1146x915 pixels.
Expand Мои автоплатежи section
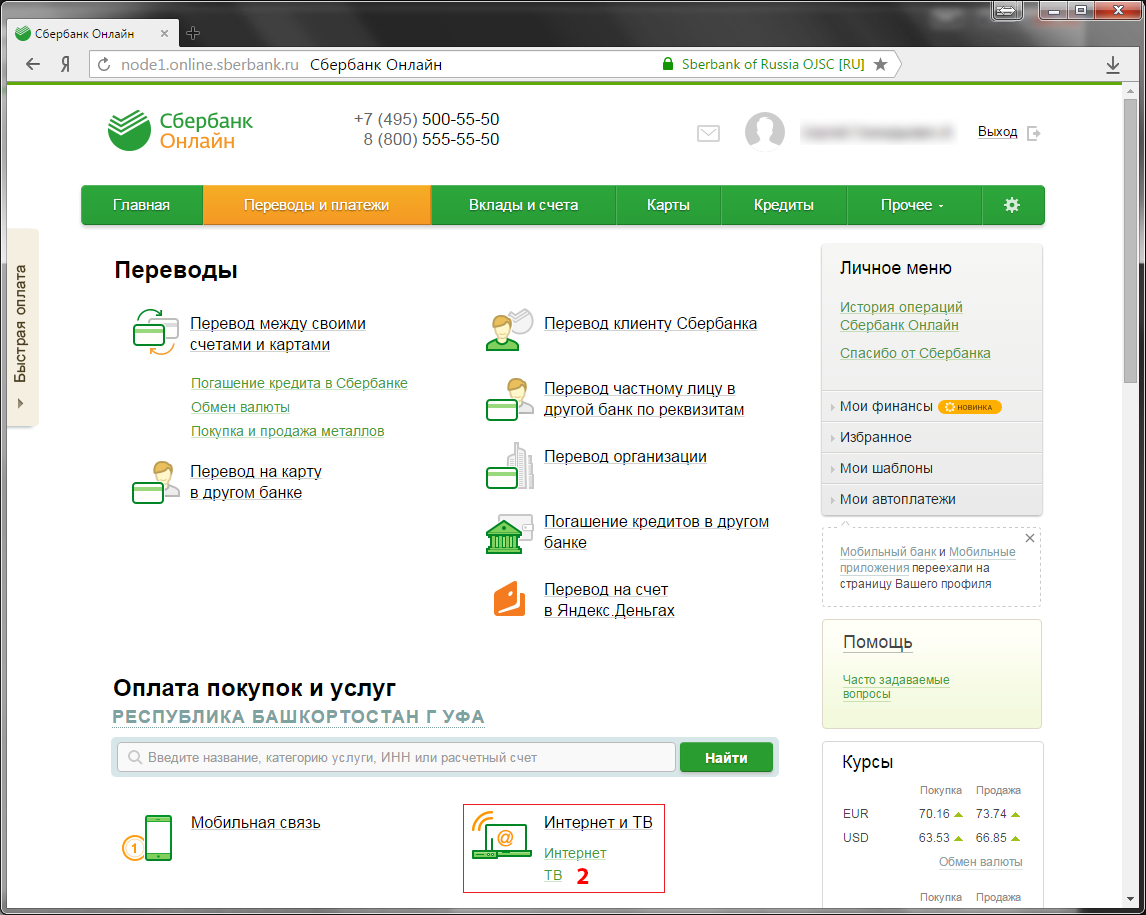pos(932,499)
